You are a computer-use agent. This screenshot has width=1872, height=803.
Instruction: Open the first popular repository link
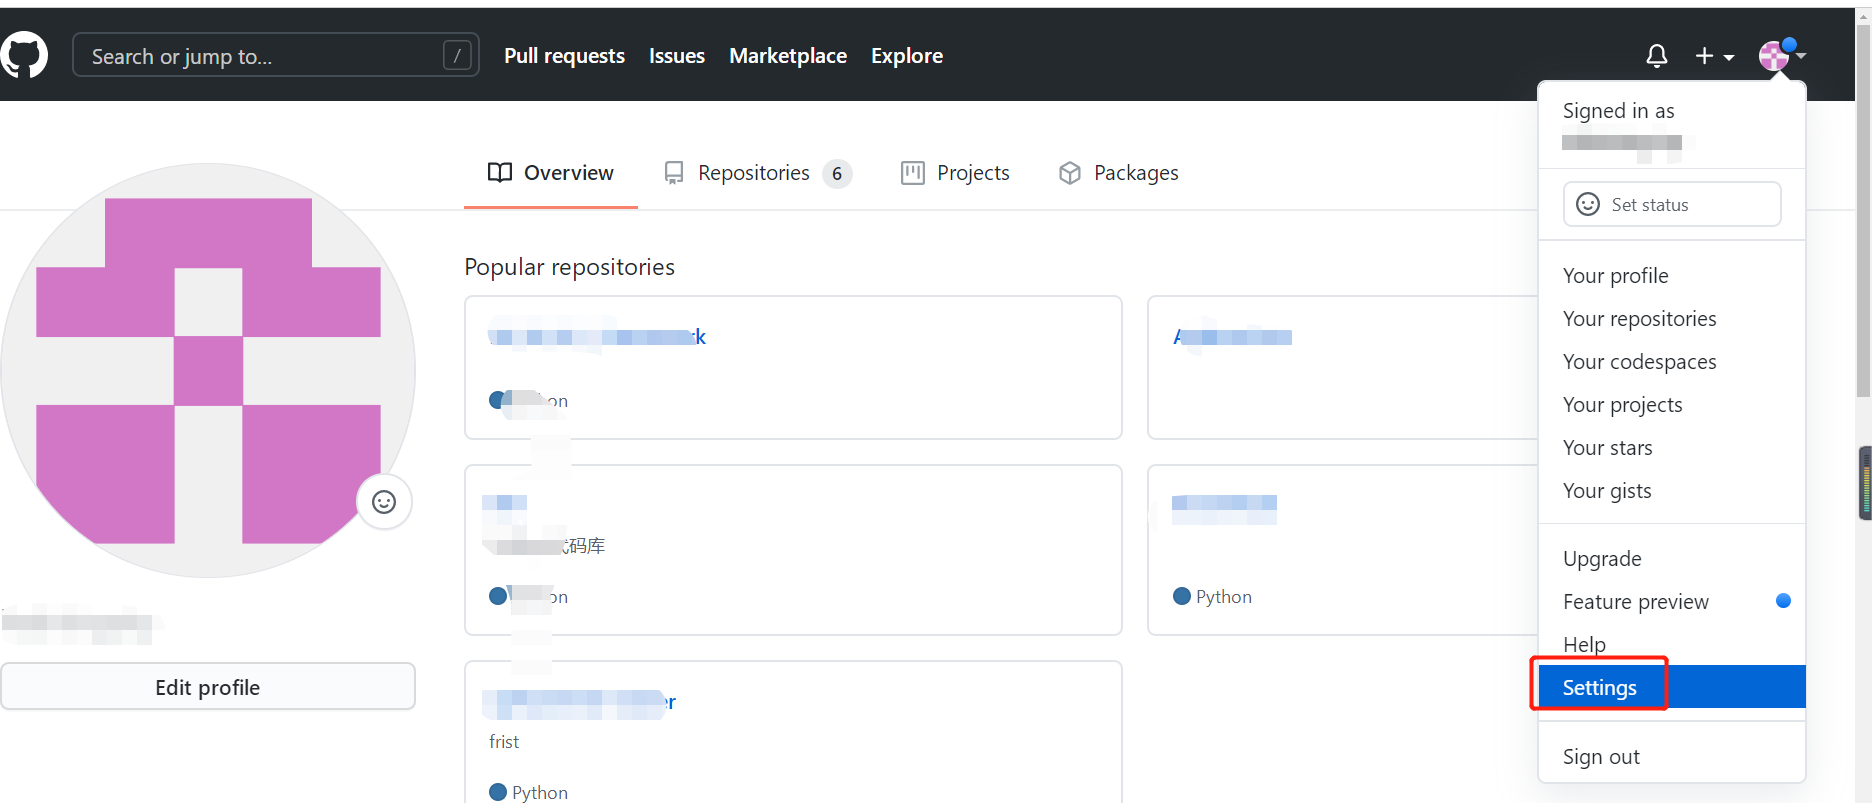click(597, 337)
